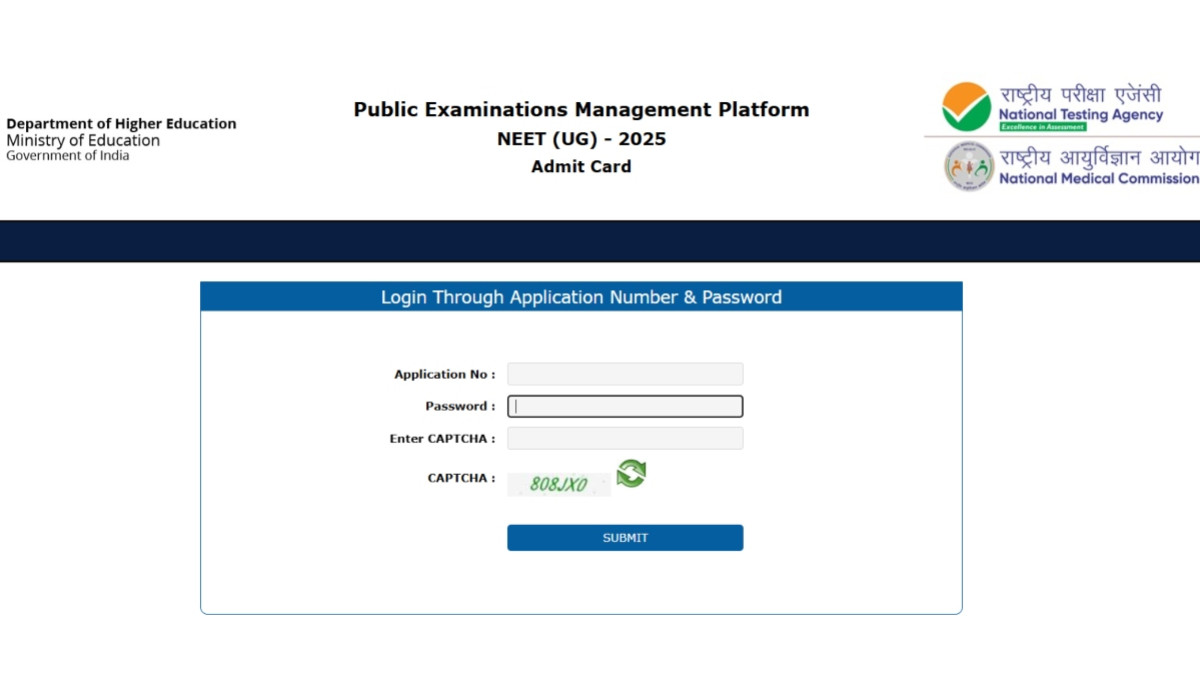Image resolution: width=1200 pixels, height=675 pixels.
Task: Click the National Testing Agency checkmark logo
Action: [966, 106]
